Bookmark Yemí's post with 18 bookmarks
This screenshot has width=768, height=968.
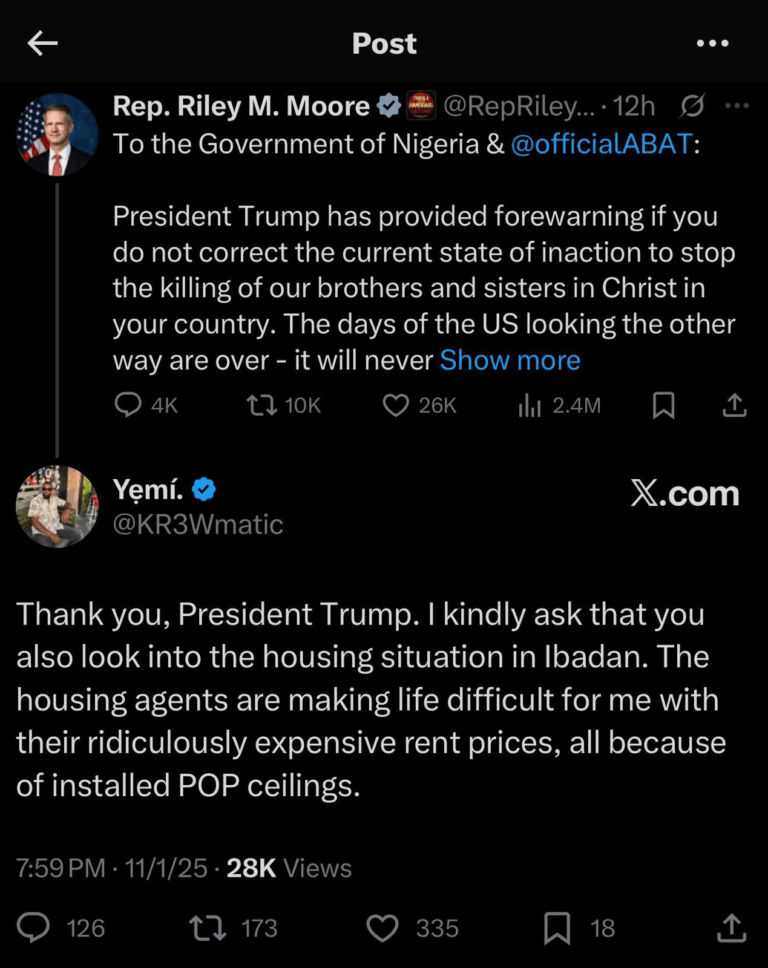coord(557,928)
